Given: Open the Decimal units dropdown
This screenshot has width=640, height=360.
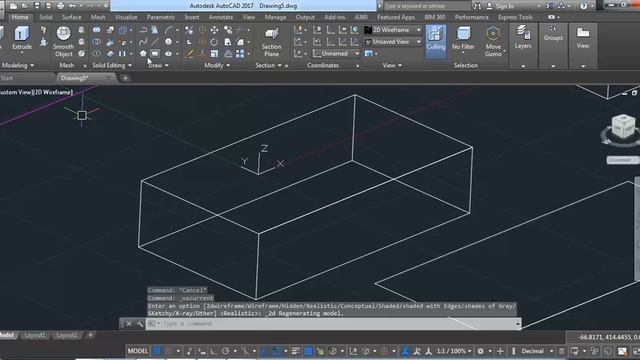Looking at the screenshot, I should tap(537, 351).
